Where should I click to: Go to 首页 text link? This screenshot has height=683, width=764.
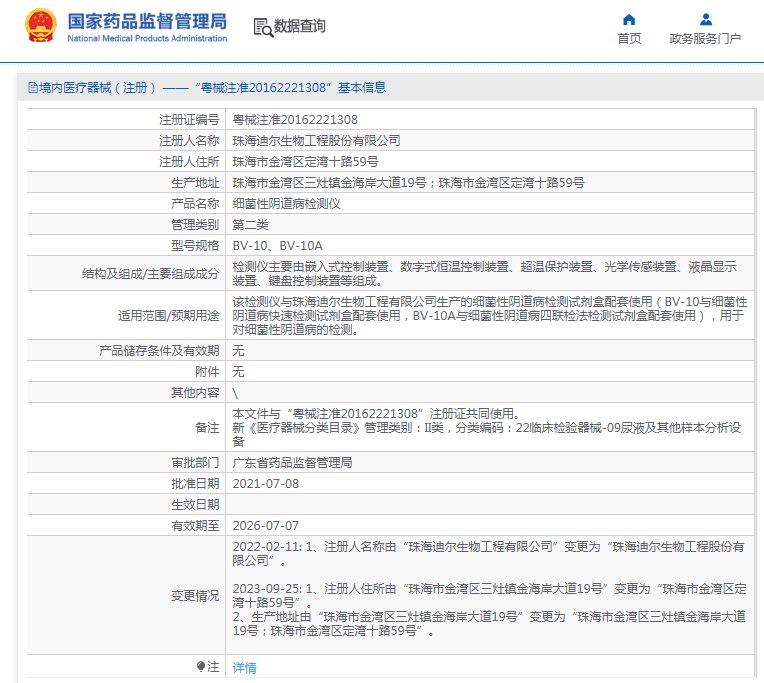[x=629, y=38]
